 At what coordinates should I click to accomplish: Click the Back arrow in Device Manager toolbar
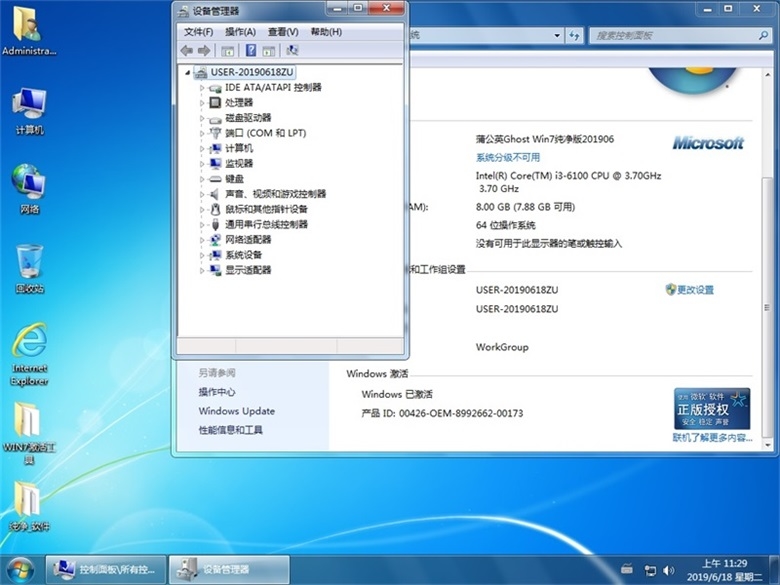tap(186, 50)
